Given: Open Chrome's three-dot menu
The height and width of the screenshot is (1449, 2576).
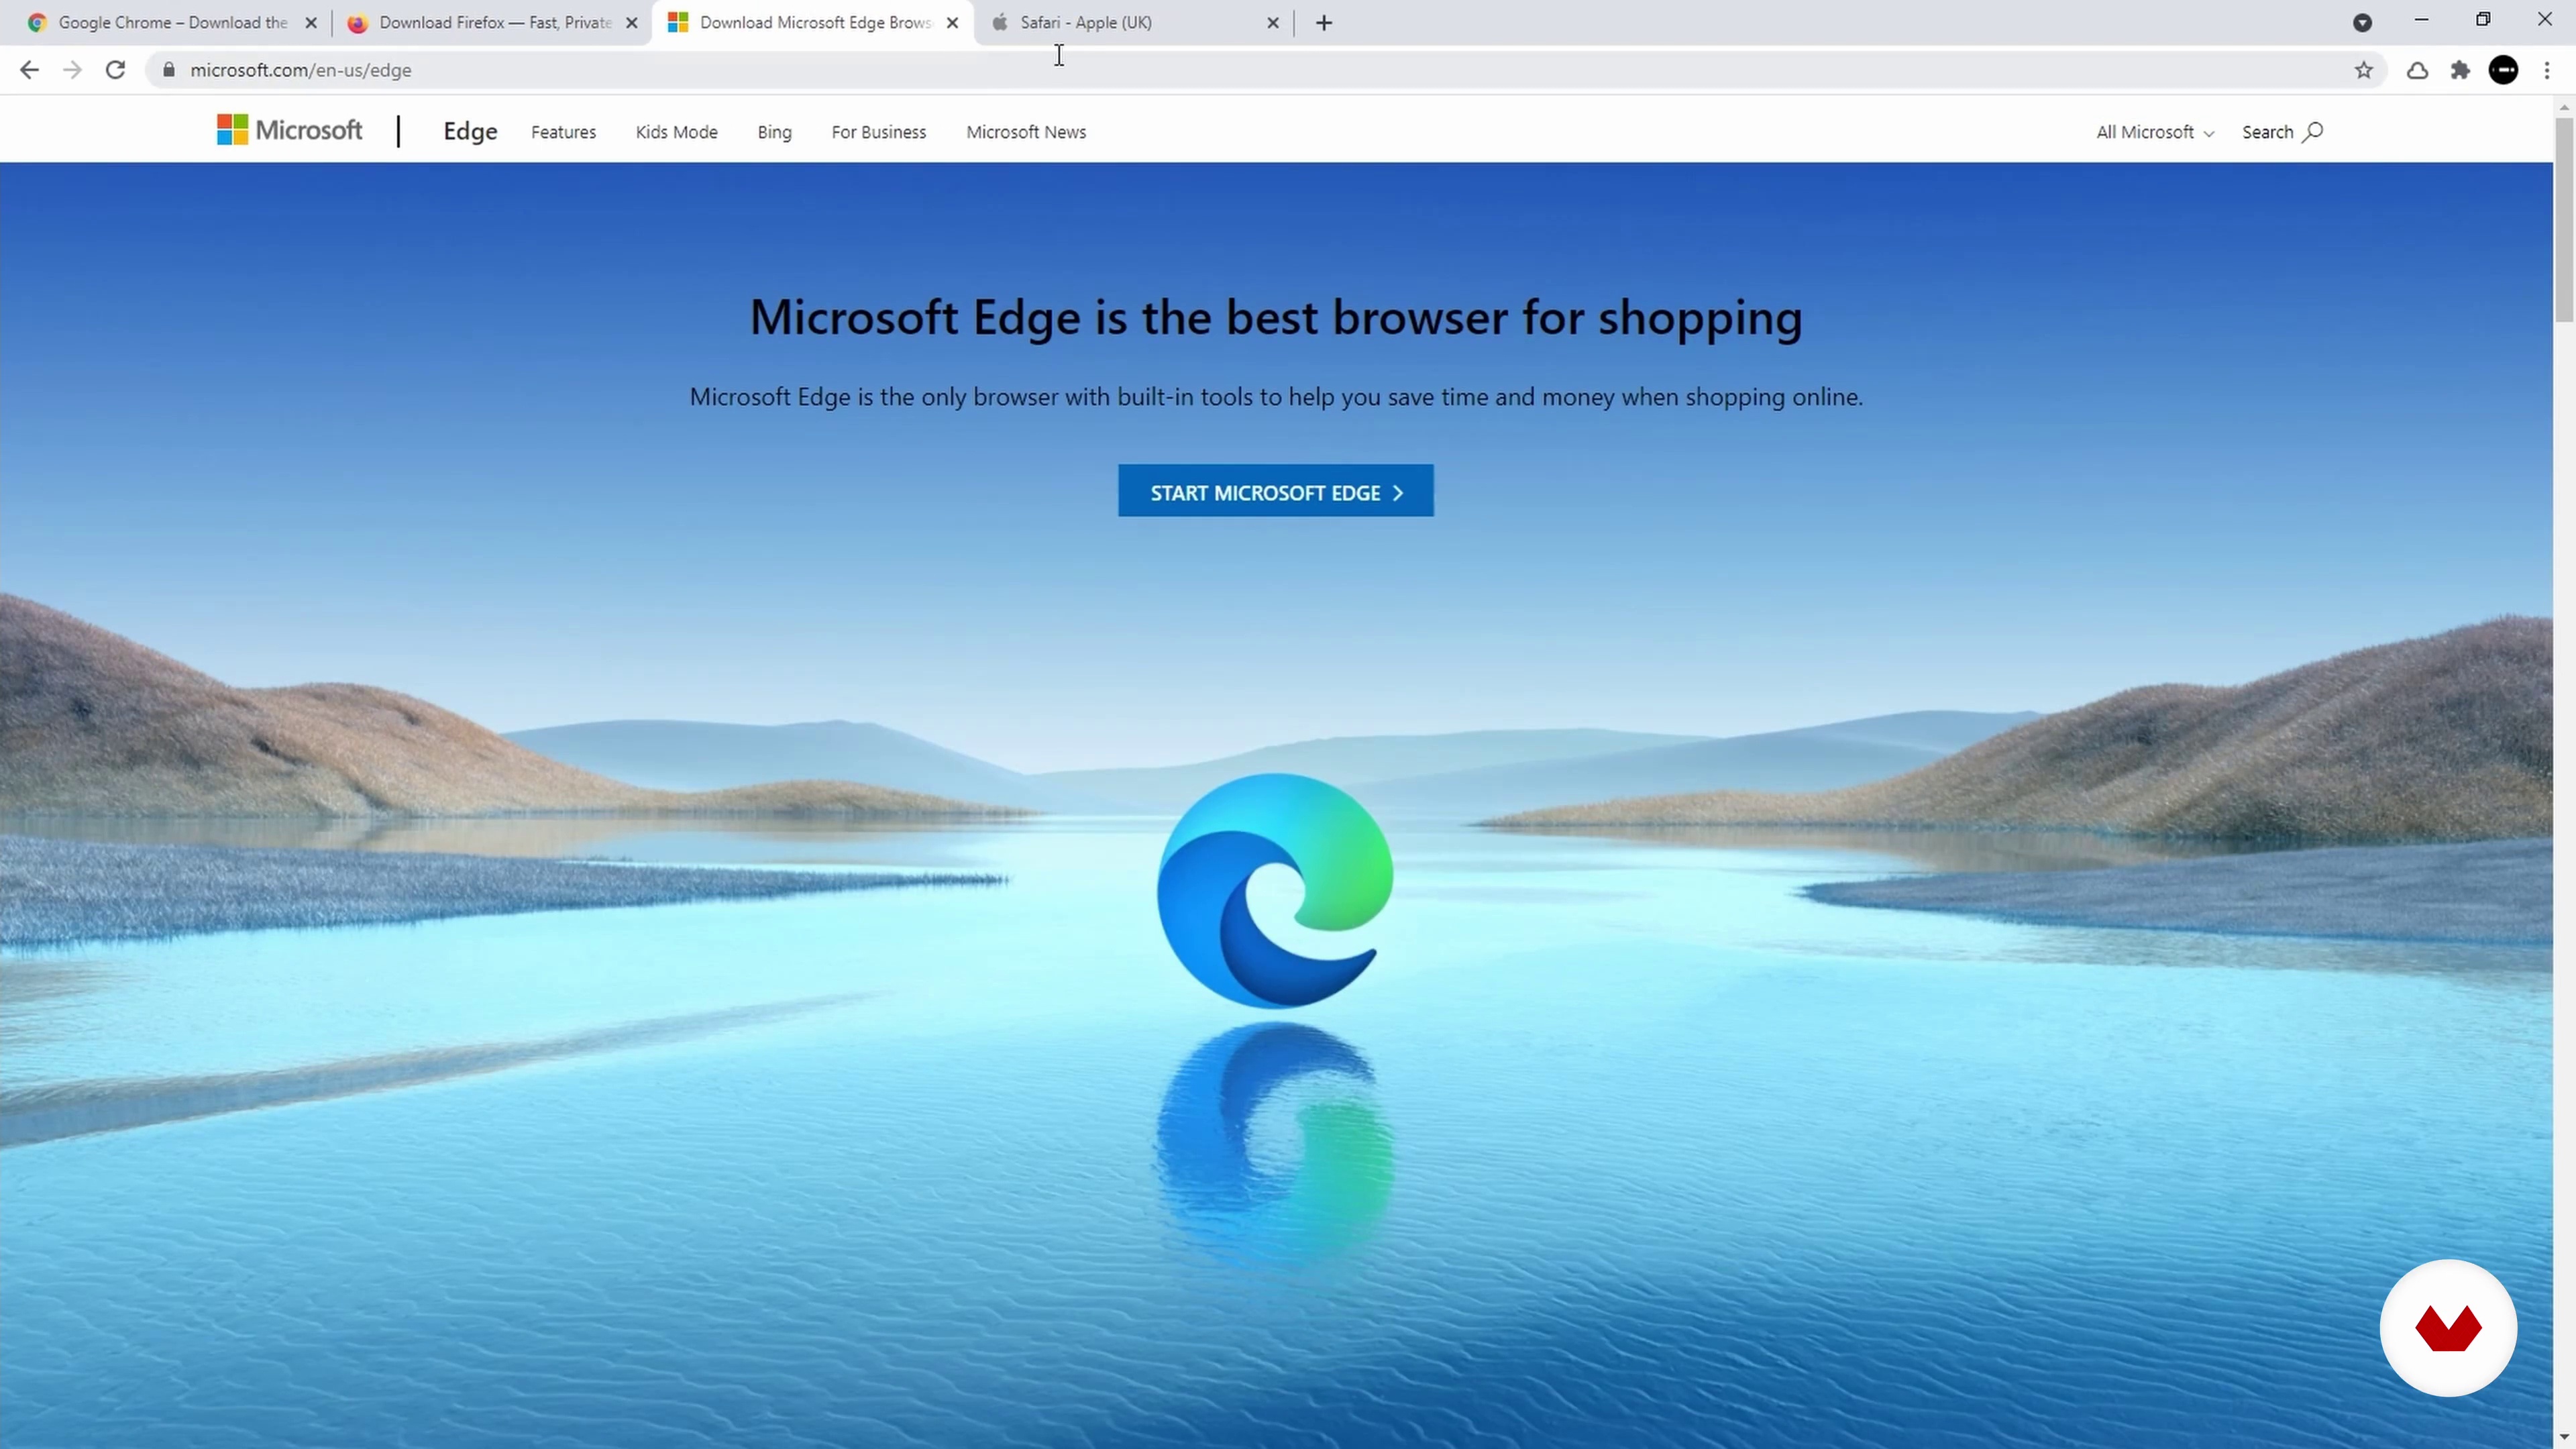Looking at the screenshot, I should [2546, 70].
